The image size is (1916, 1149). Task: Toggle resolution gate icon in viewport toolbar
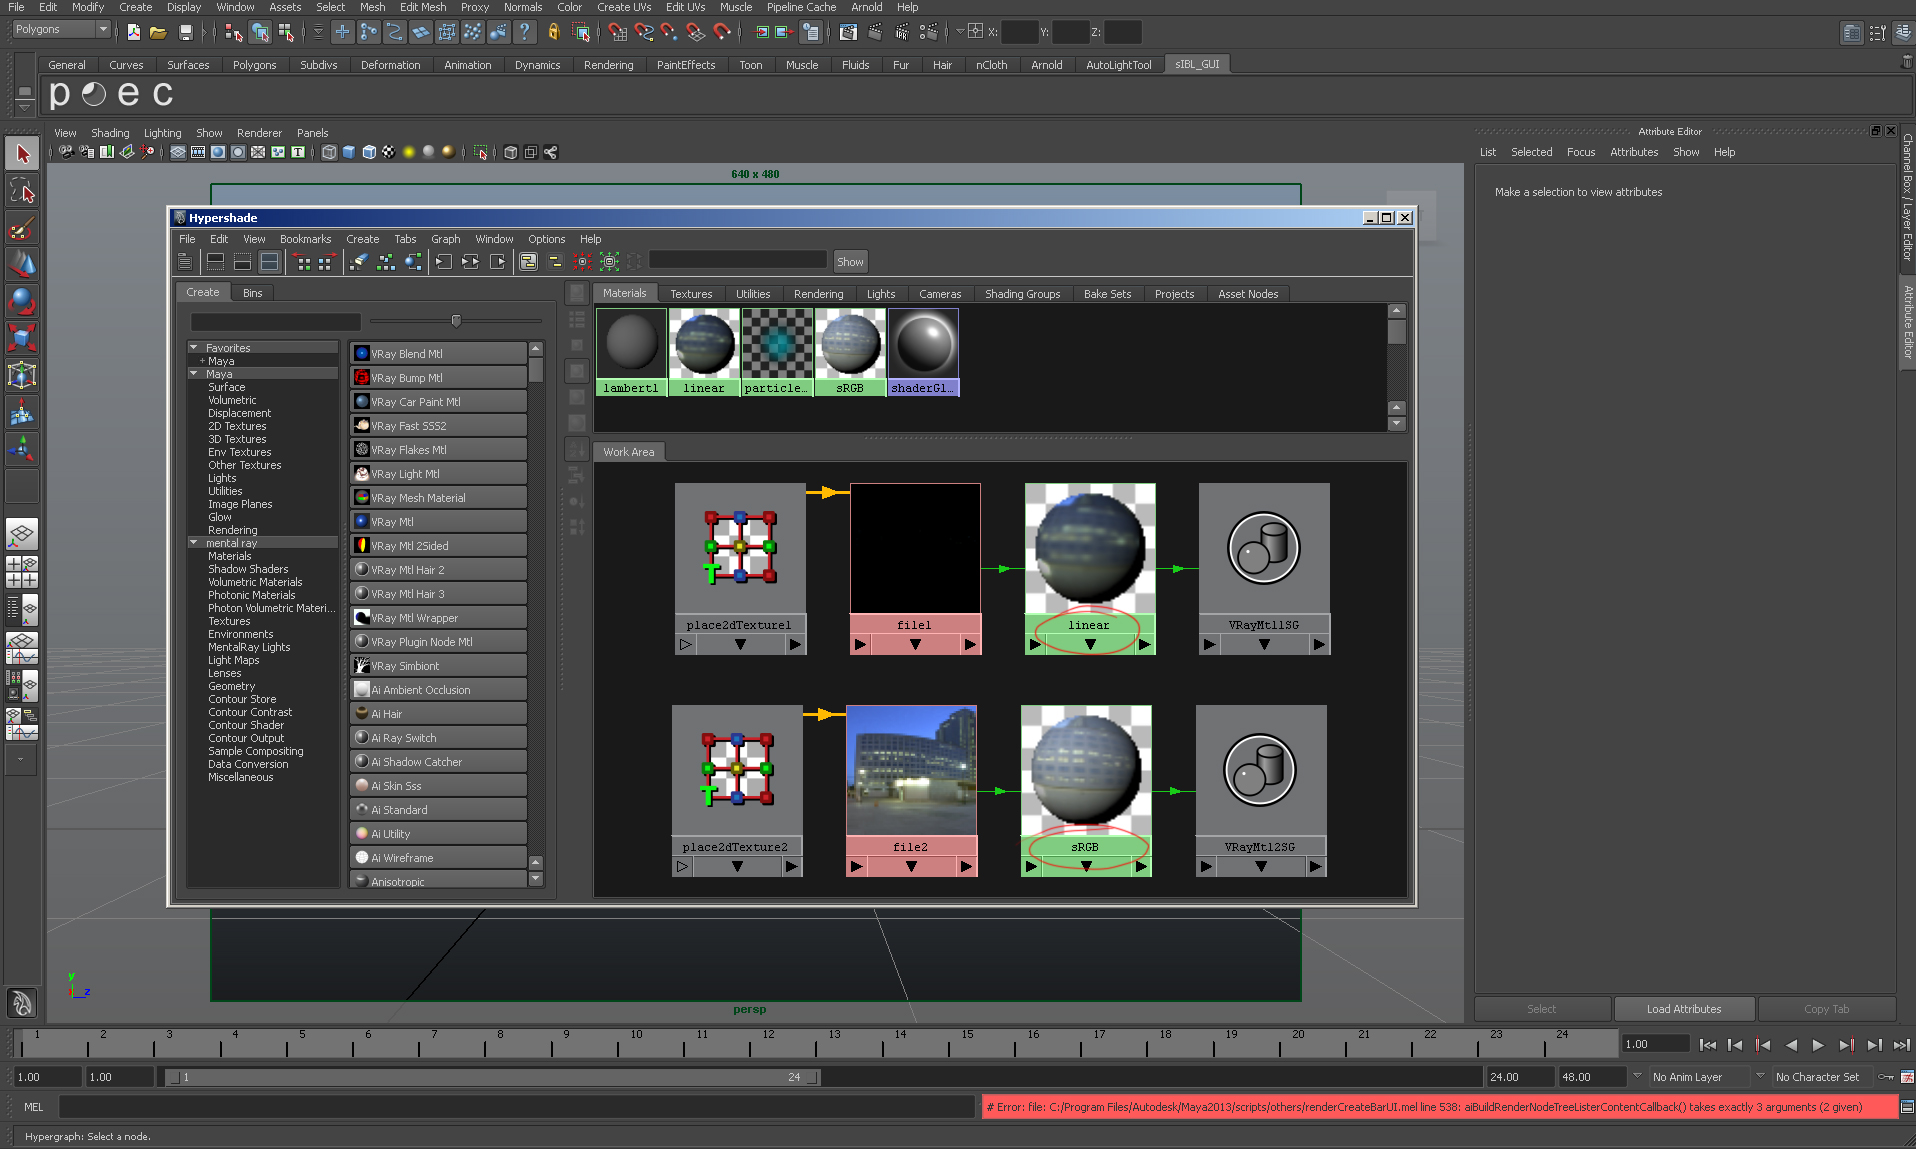(217, 152)
